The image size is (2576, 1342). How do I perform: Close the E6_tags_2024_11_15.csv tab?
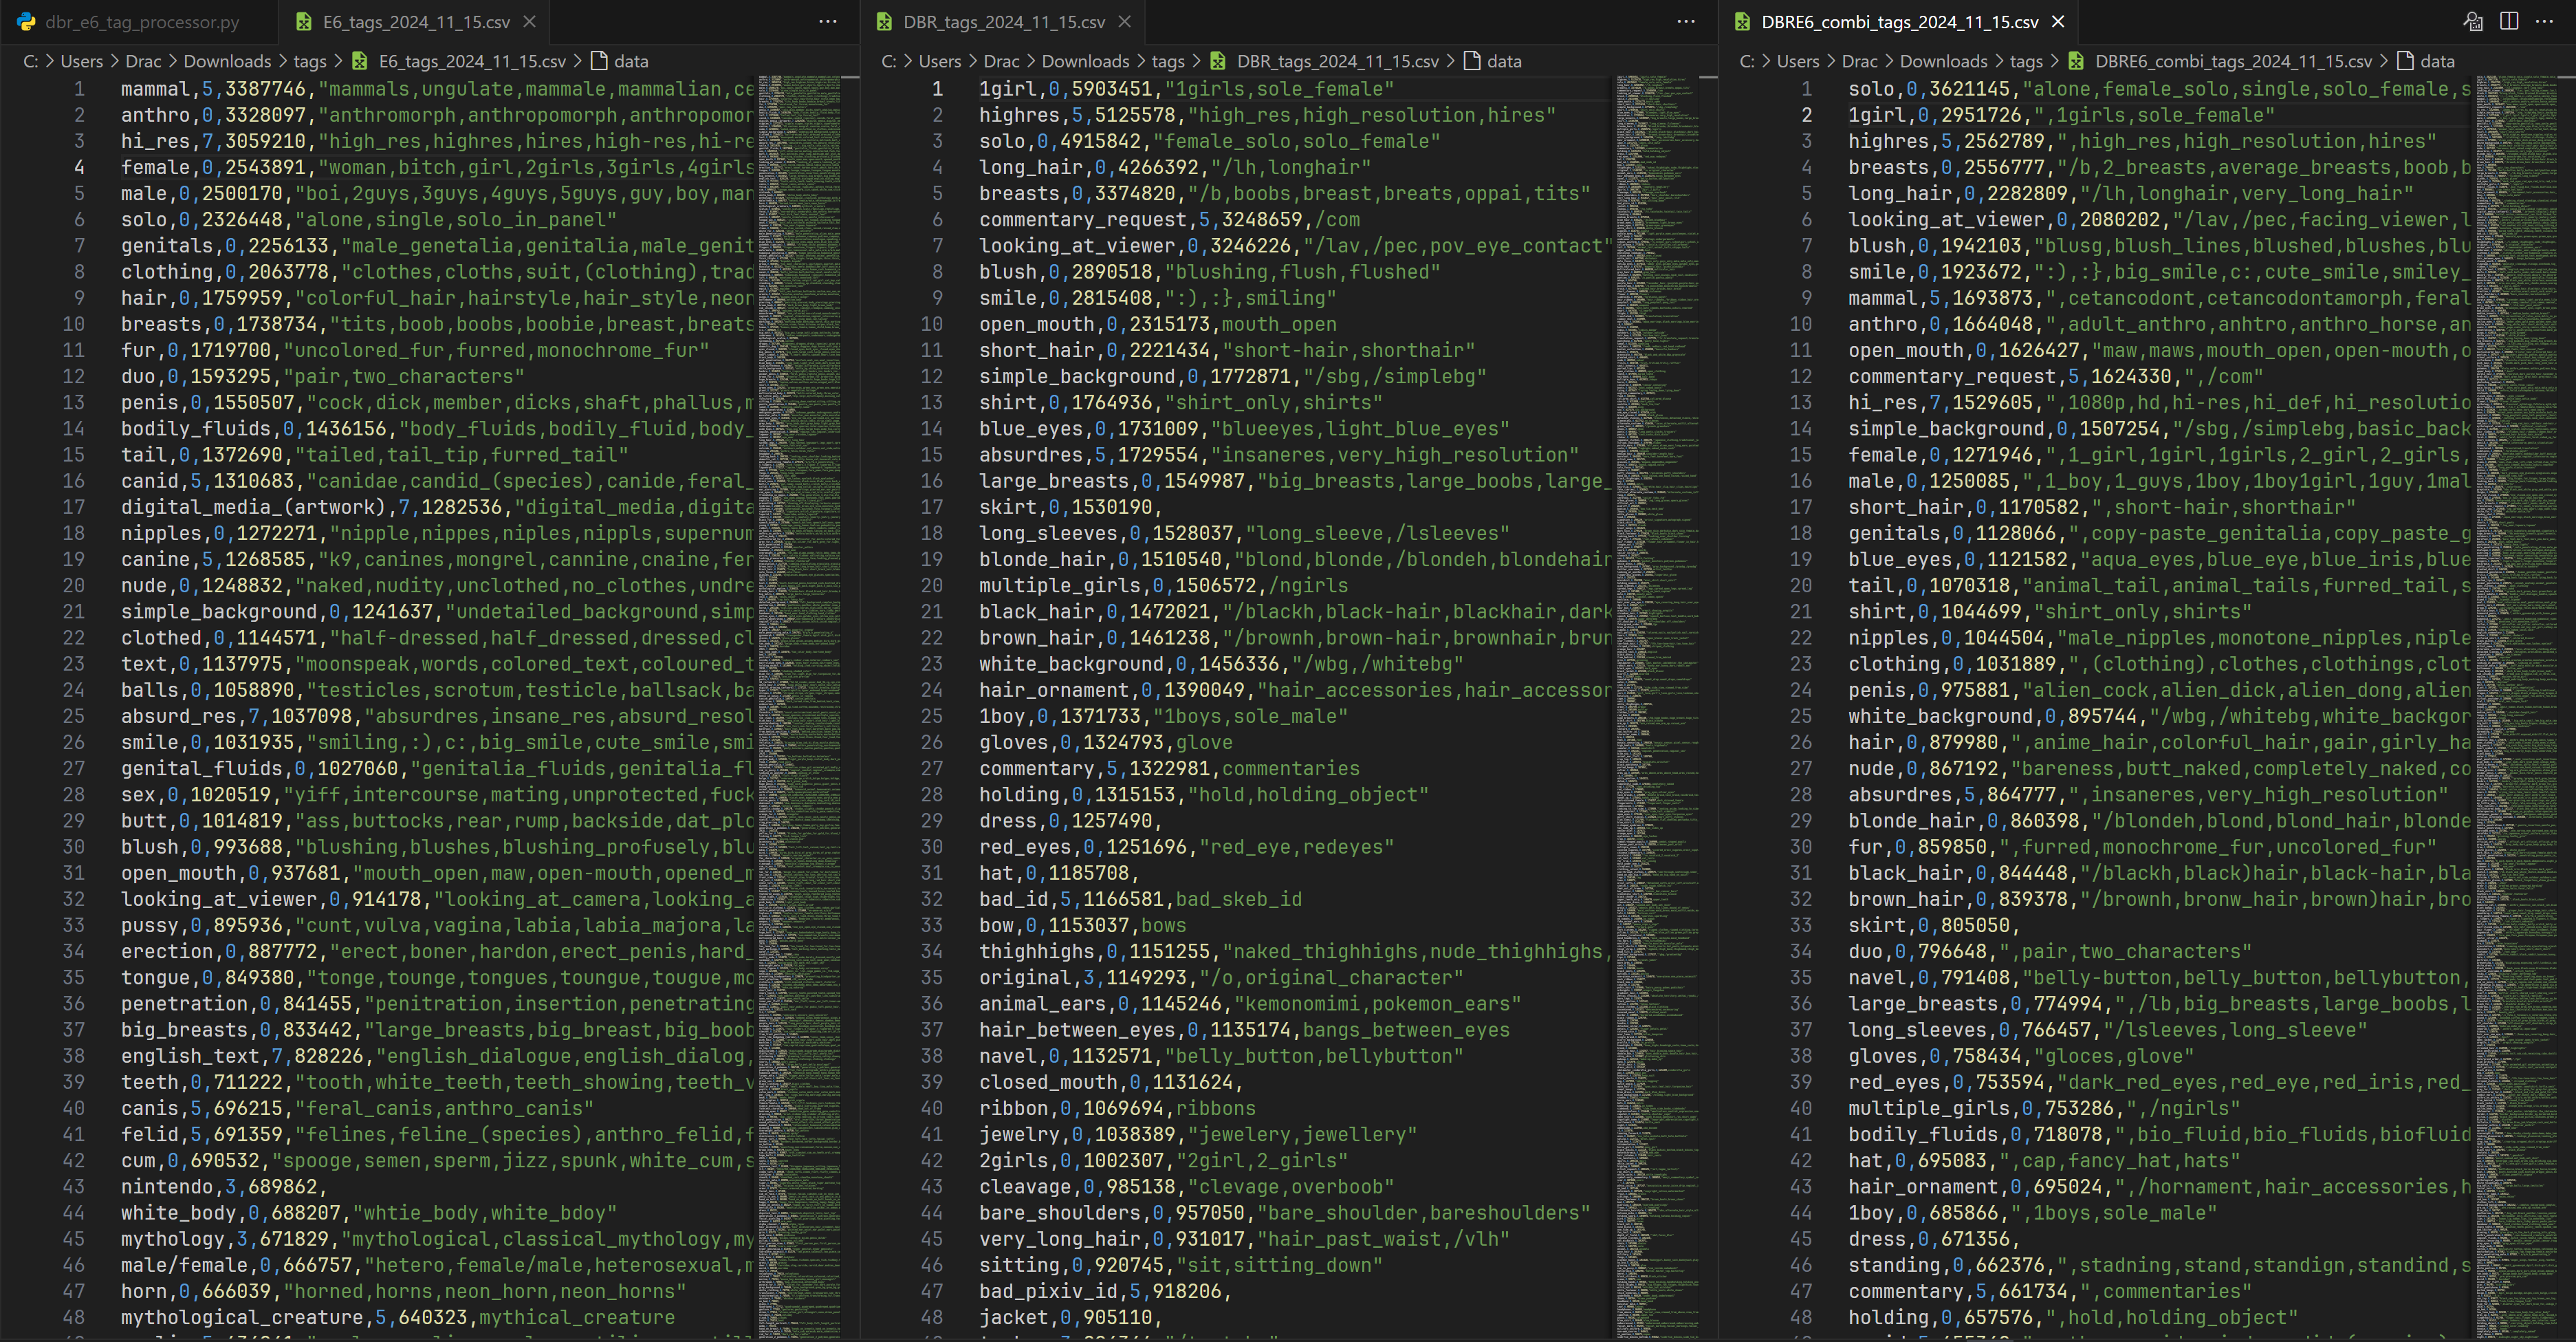click(x=530, y=21)
